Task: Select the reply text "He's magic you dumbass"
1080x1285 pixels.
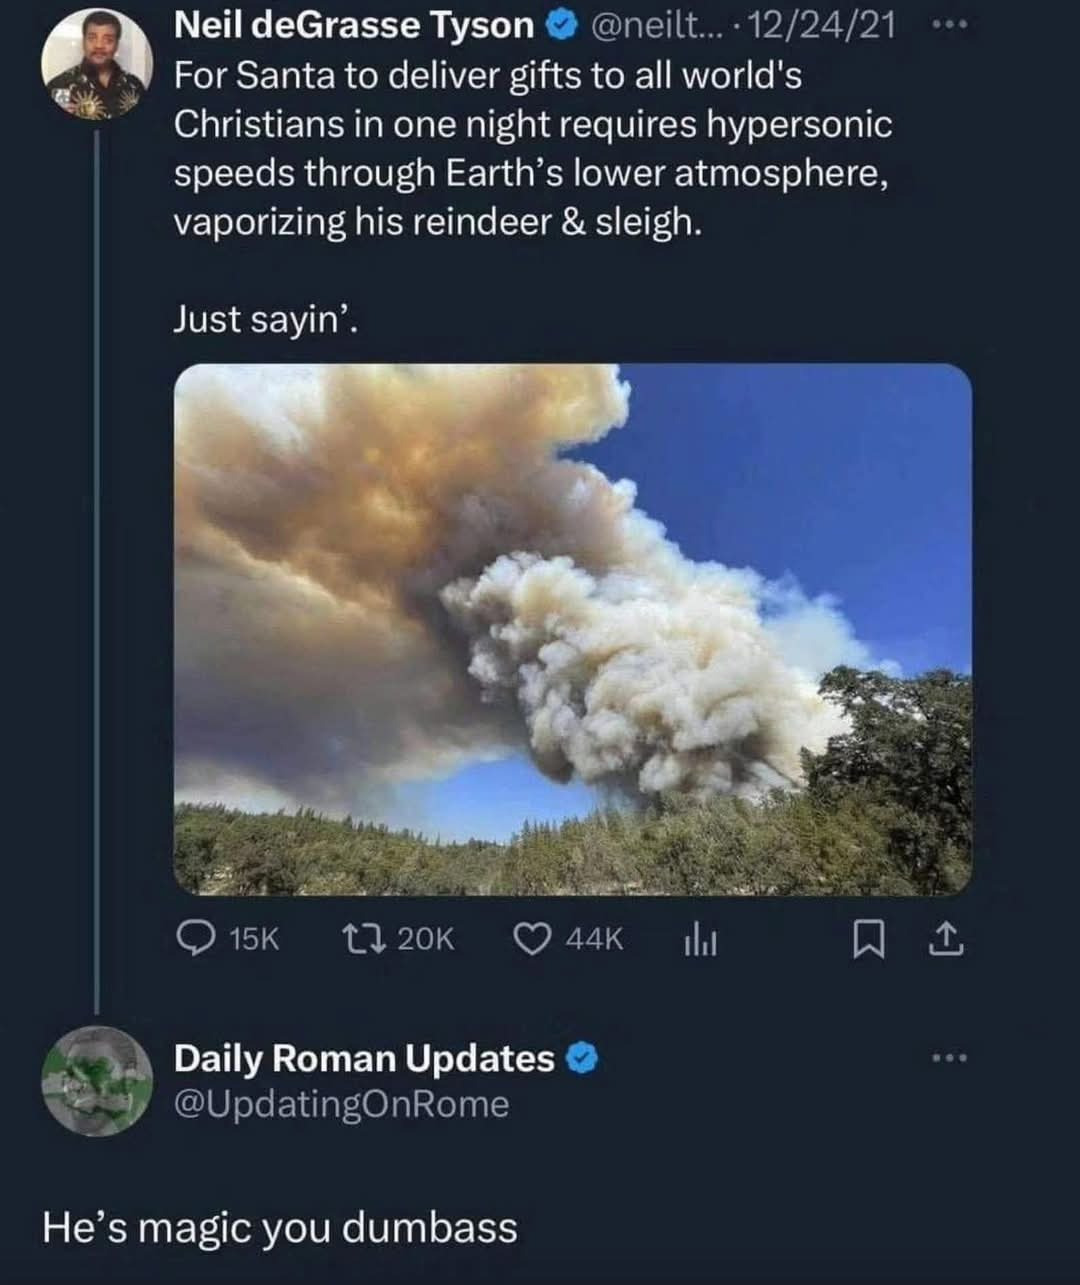Action: (x=279, y=1227)
